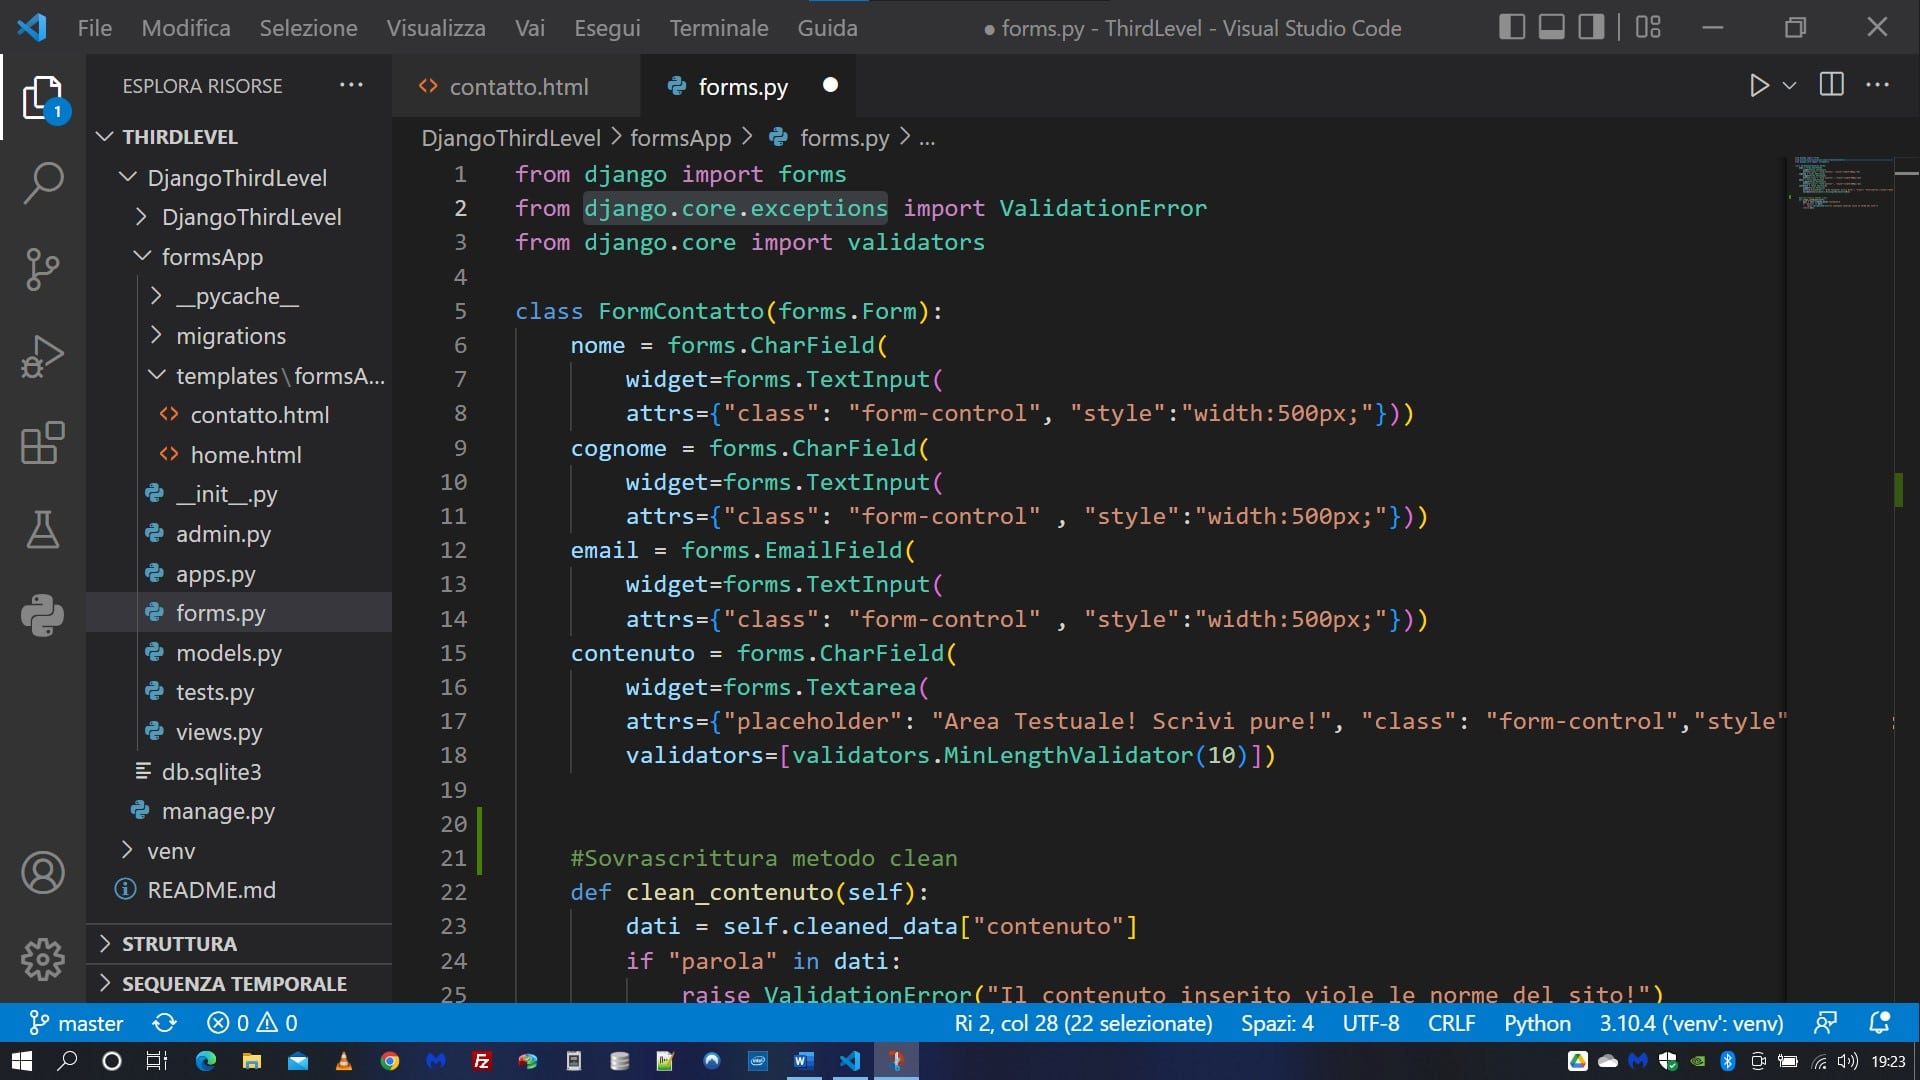Open Microsoft Word from the taskbar
Image resolution: width=1920 pixels, height=1080 pixels.
click(803, 1061)
